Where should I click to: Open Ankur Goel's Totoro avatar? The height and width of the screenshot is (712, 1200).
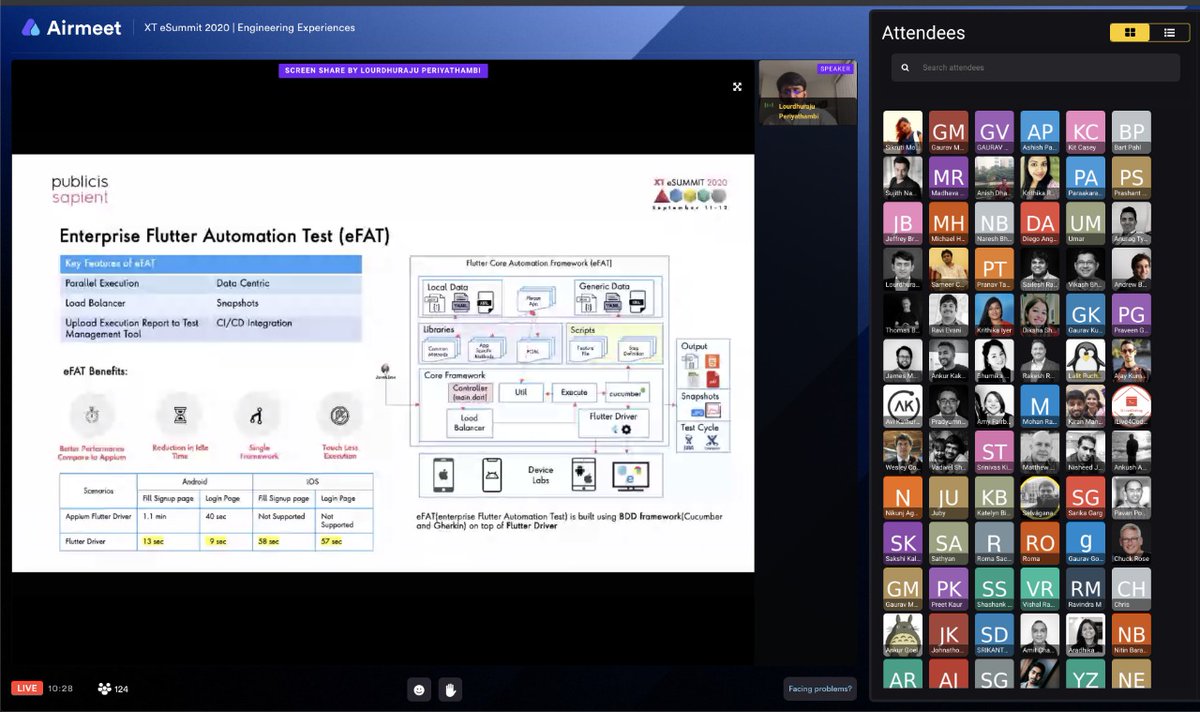tap(902, 635)
